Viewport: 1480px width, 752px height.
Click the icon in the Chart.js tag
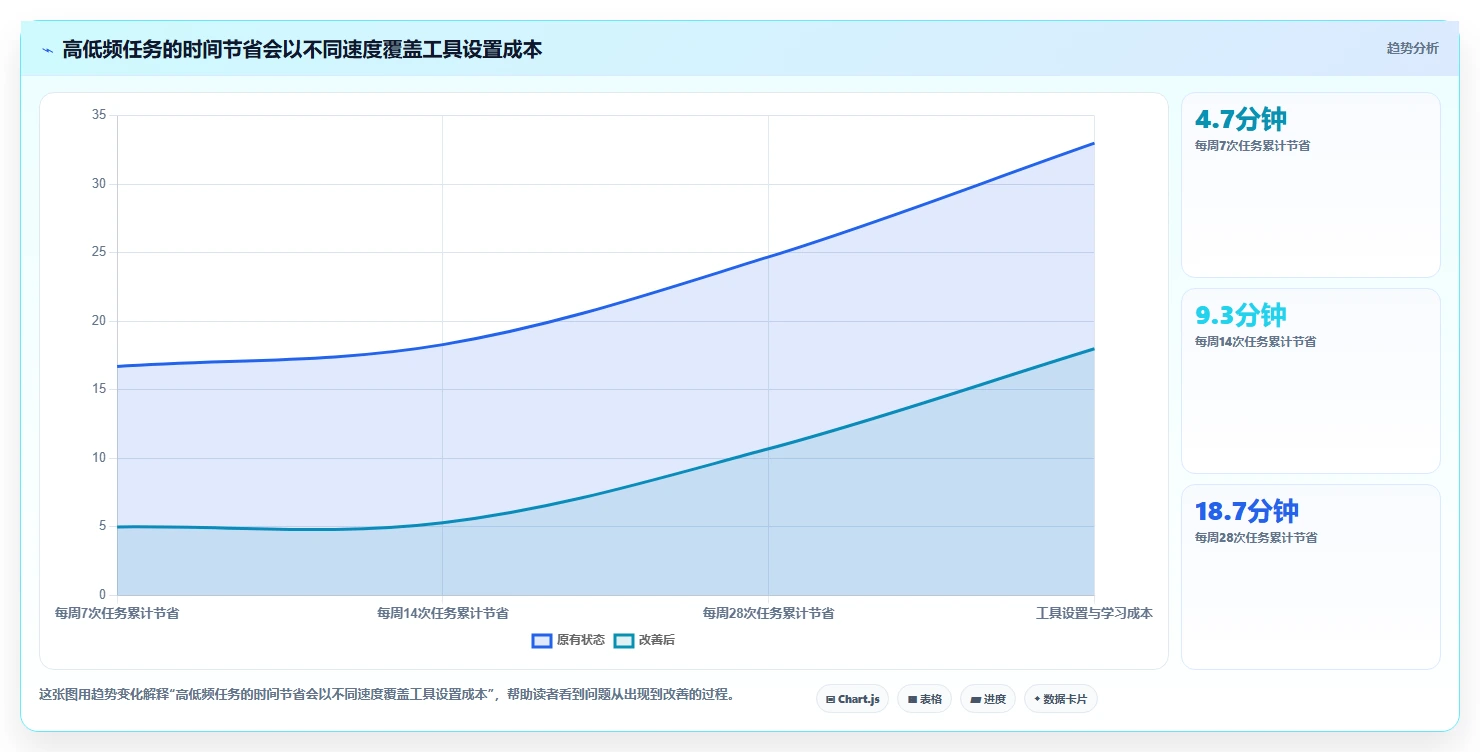pyautogui.click(x=830, y=700)
